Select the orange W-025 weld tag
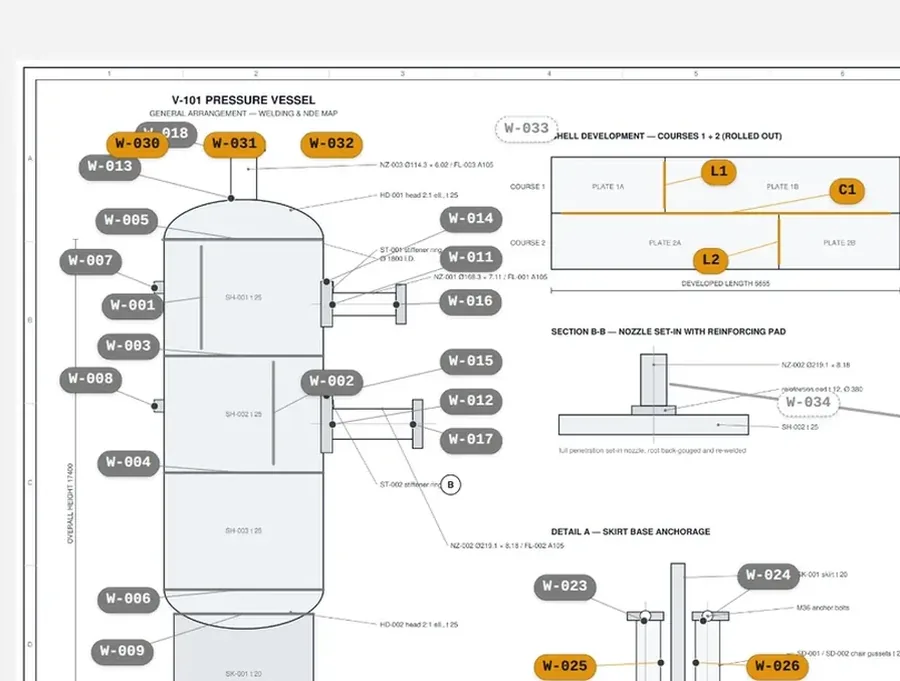 coord(565,667)
